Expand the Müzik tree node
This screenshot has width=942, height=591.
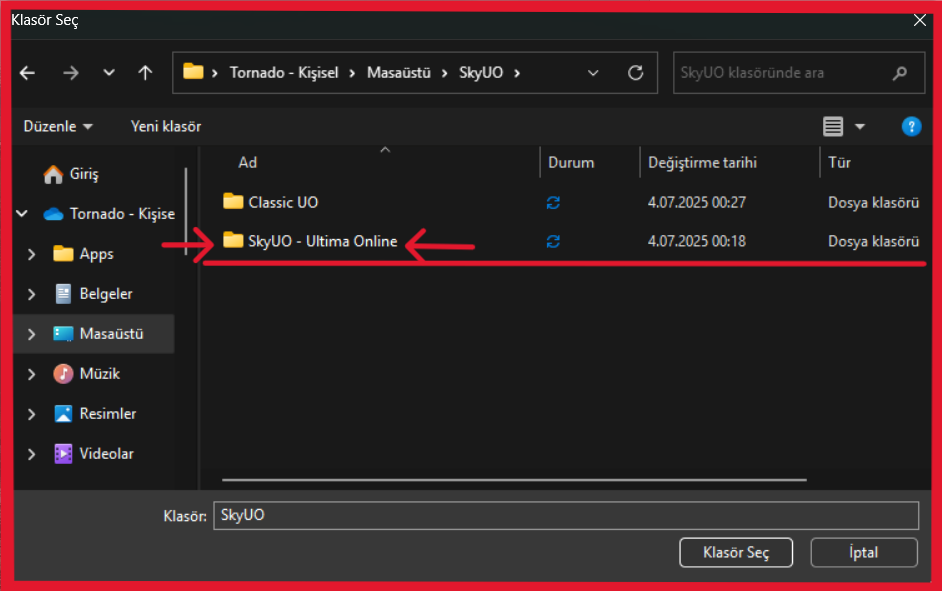[x=32, y=374]
